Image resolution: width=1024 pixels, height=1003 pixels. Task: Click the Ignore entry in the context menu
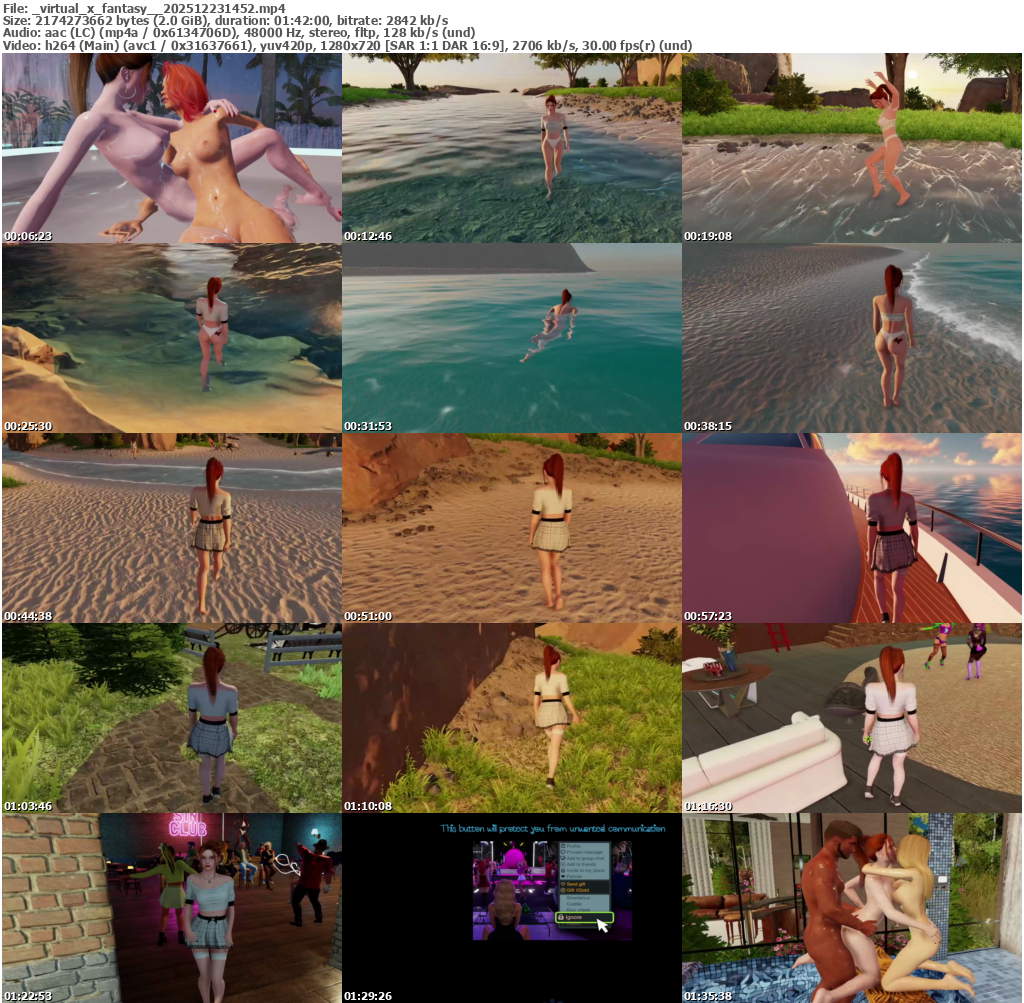click(574, 917)
